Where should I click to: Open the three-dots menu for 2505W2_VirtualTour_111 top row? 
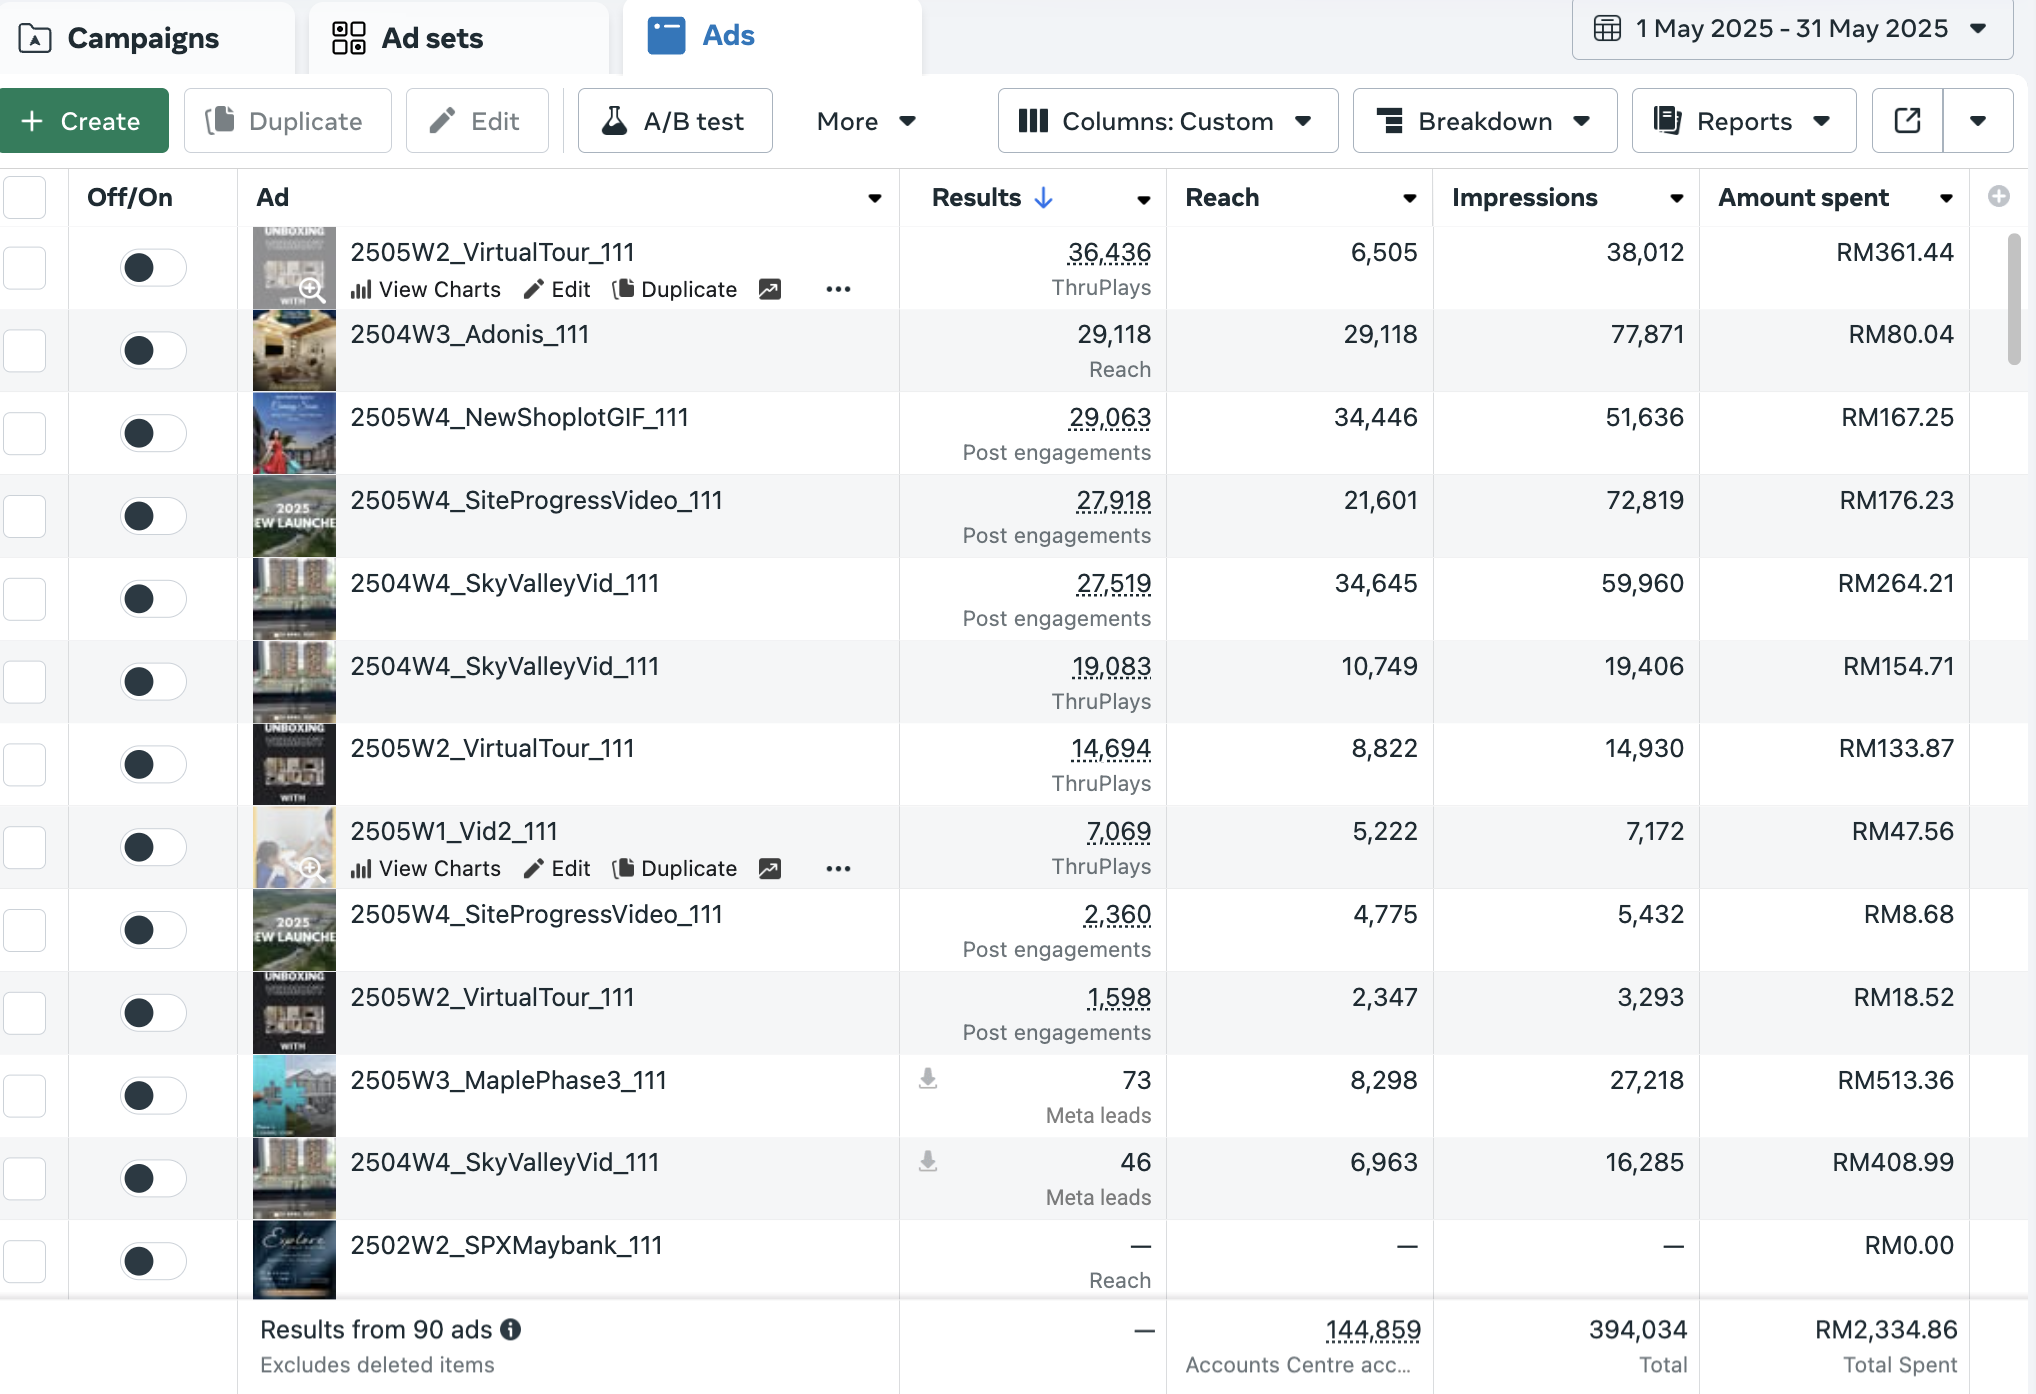[x=838, y=289]
